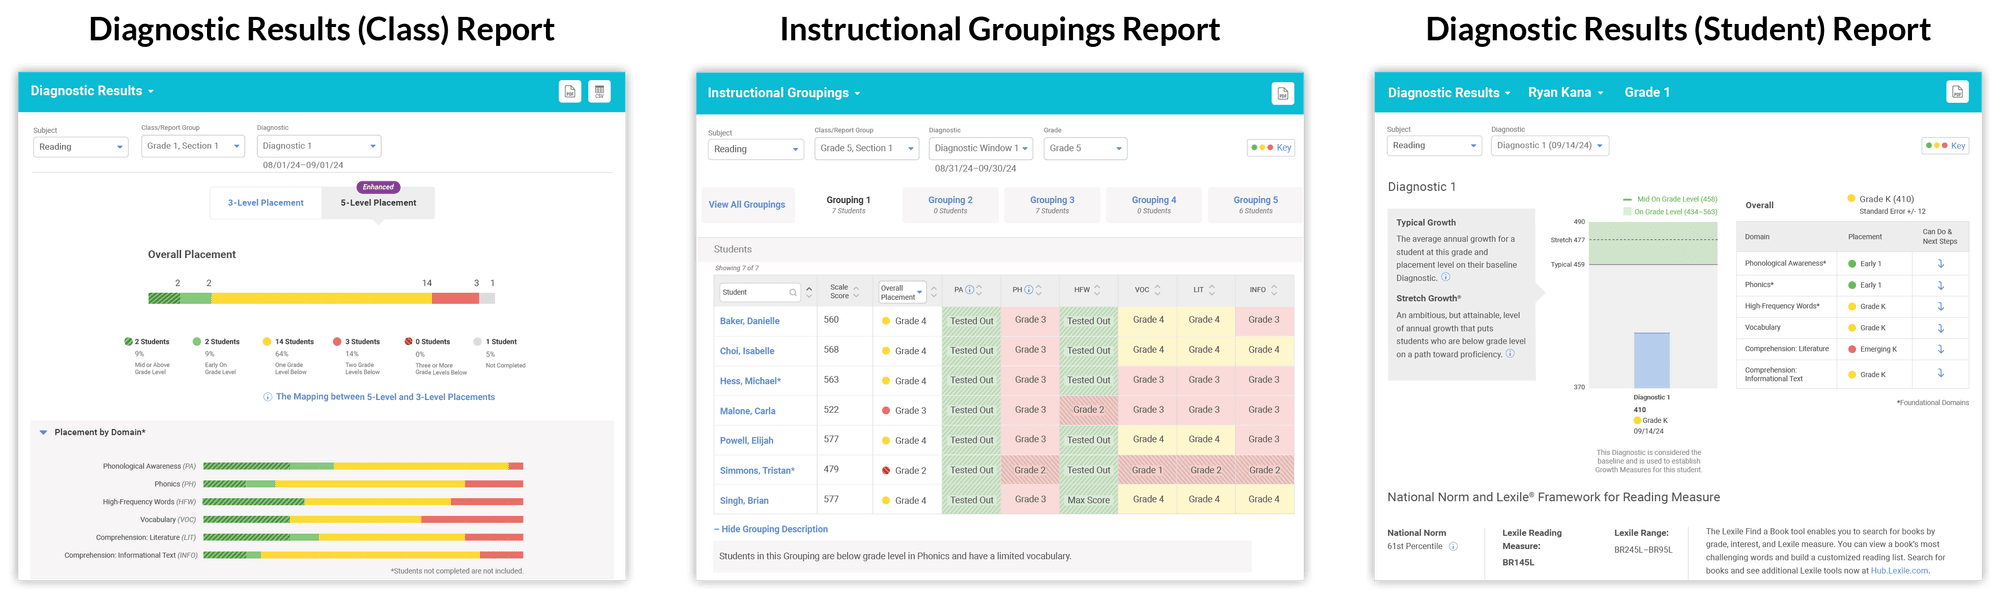Open student Malone, Carla
Image resolution: width=2000 pixels, height=598 pixels.
tap(748, 411)
